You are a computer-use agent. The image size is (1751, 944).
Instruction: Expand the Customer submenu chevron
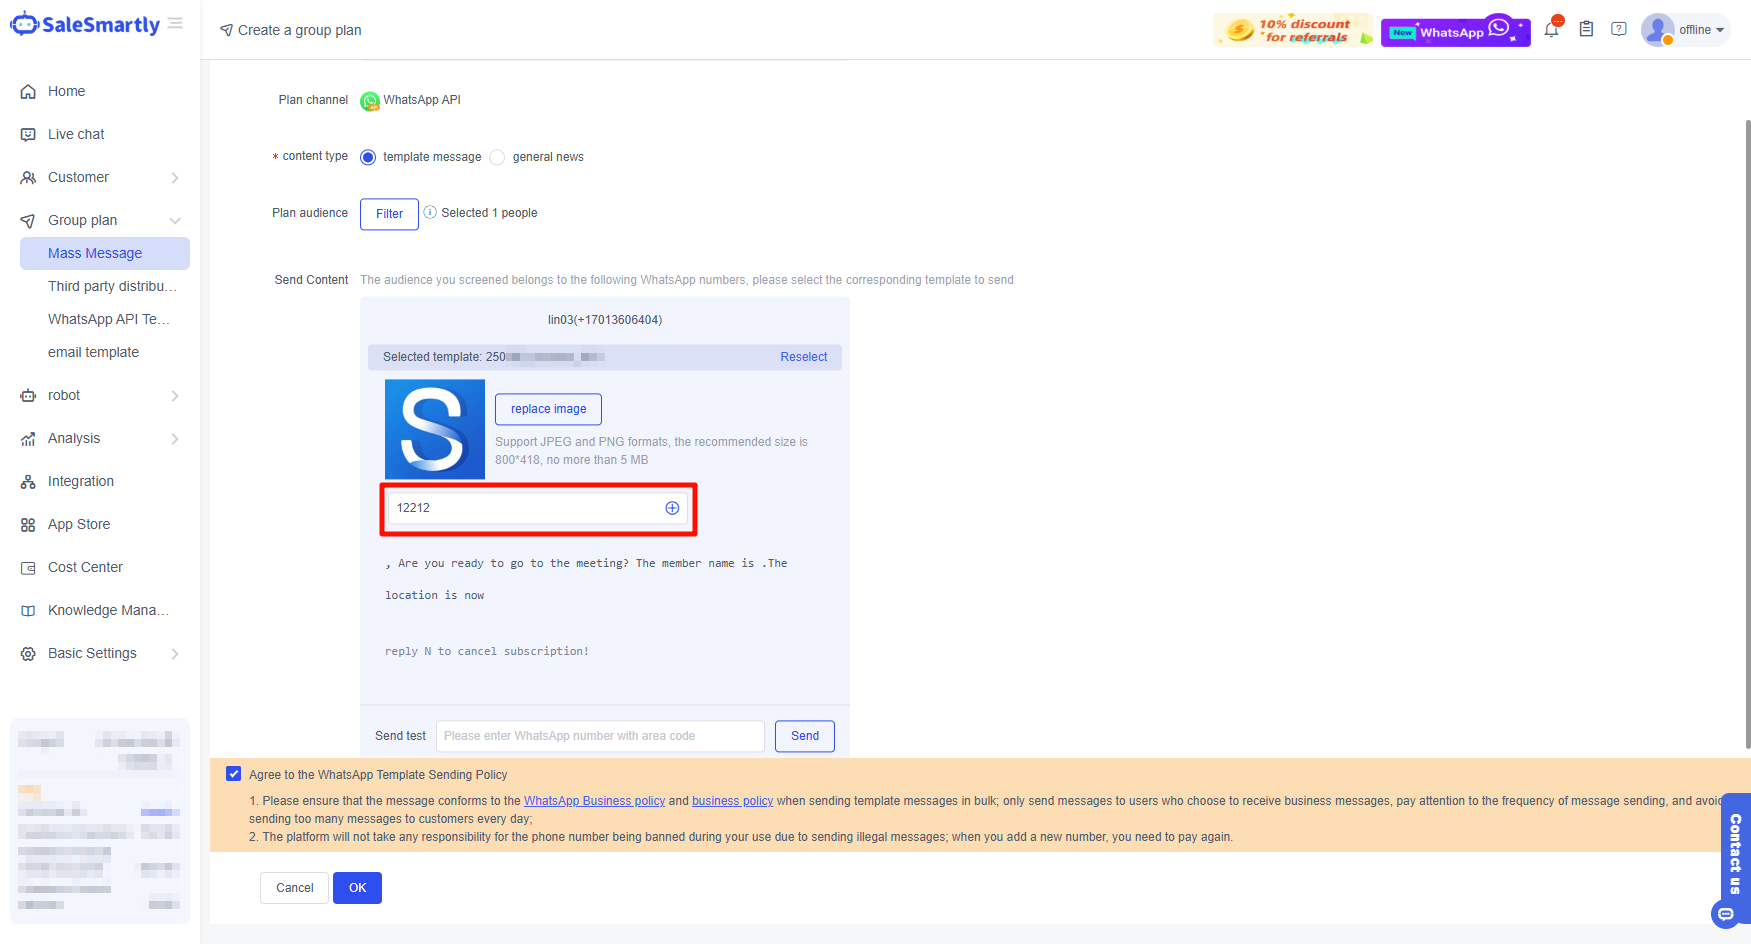[x=175, y=178]
